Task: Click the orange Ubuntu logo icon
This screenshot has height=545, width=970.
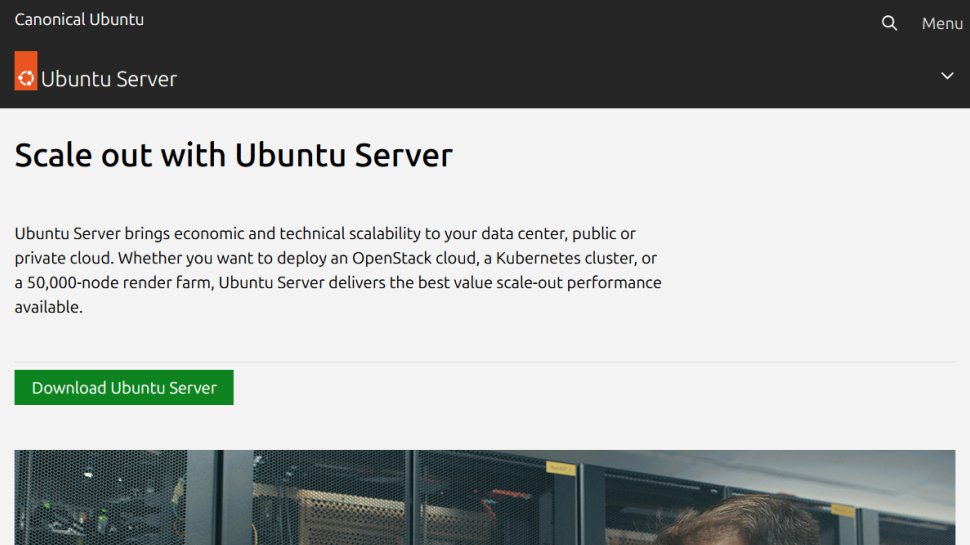Action: coord(26,71)
